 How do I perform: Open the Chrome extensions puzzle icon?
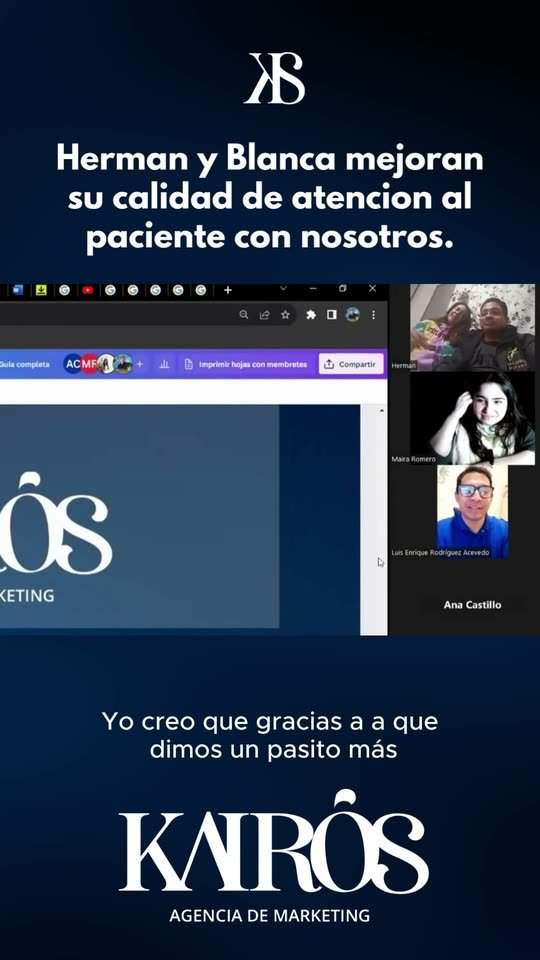coord(311,315)
